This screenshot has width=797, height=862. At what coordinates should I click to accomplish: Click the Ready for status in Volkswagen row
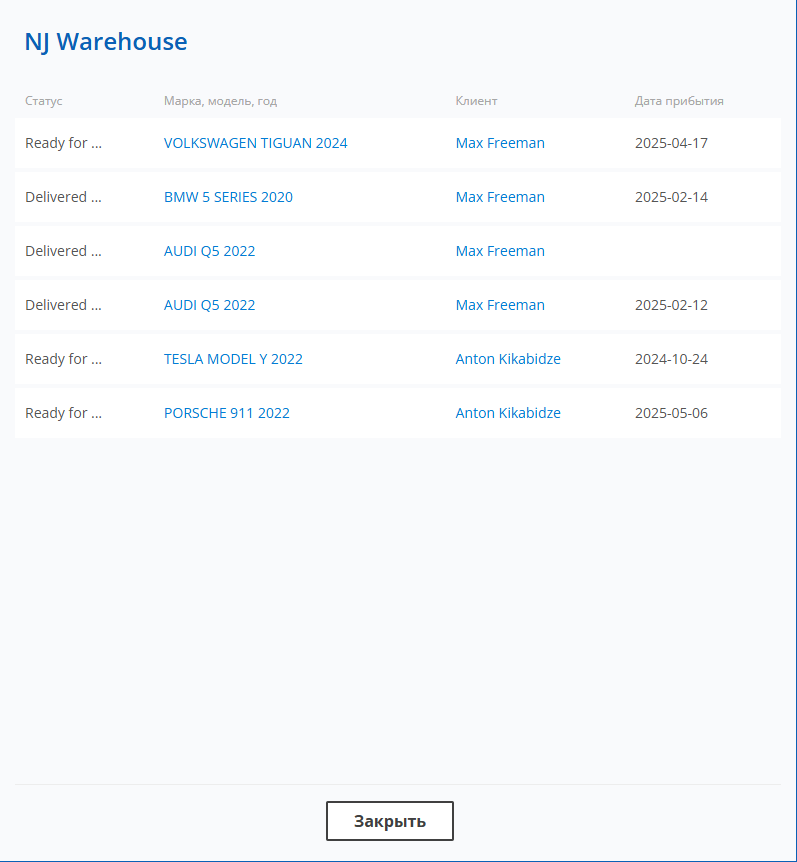tap(63, 143)
